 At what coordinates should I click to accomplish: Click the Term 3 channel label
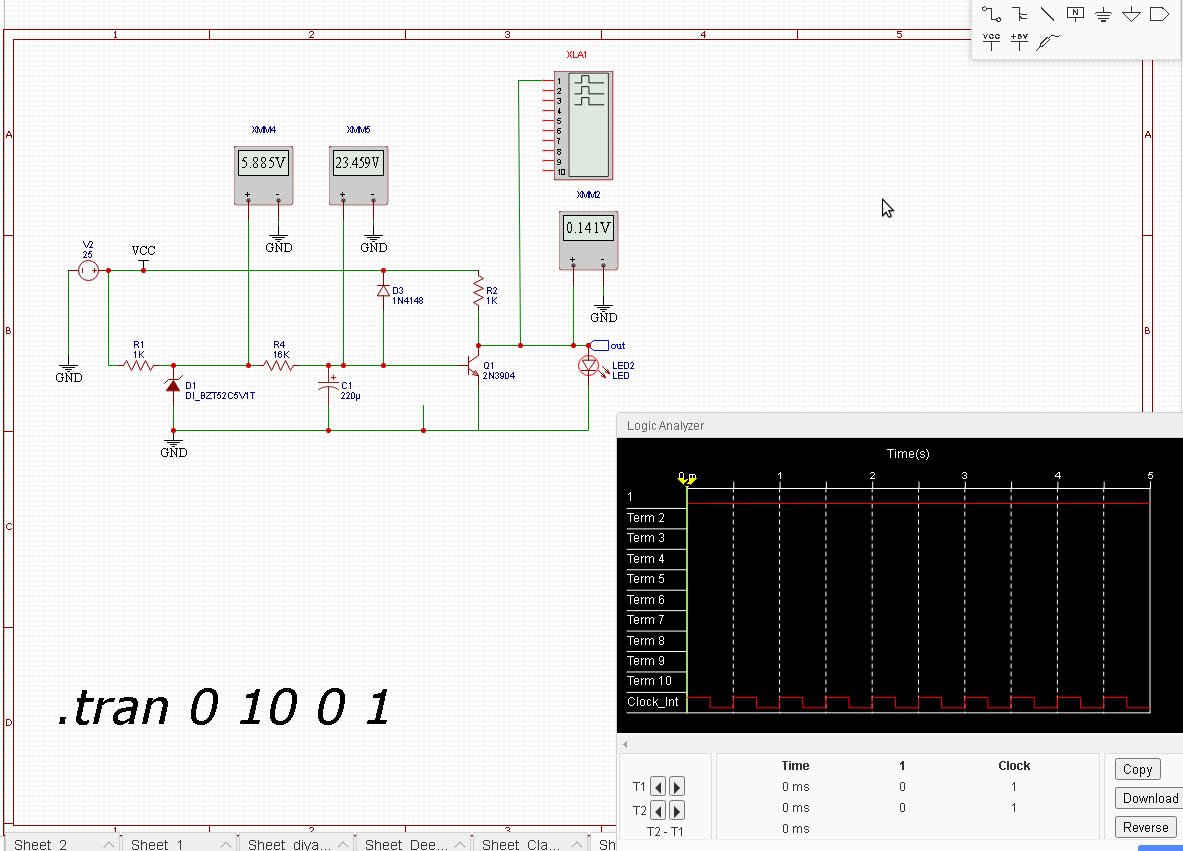[646, 538]
